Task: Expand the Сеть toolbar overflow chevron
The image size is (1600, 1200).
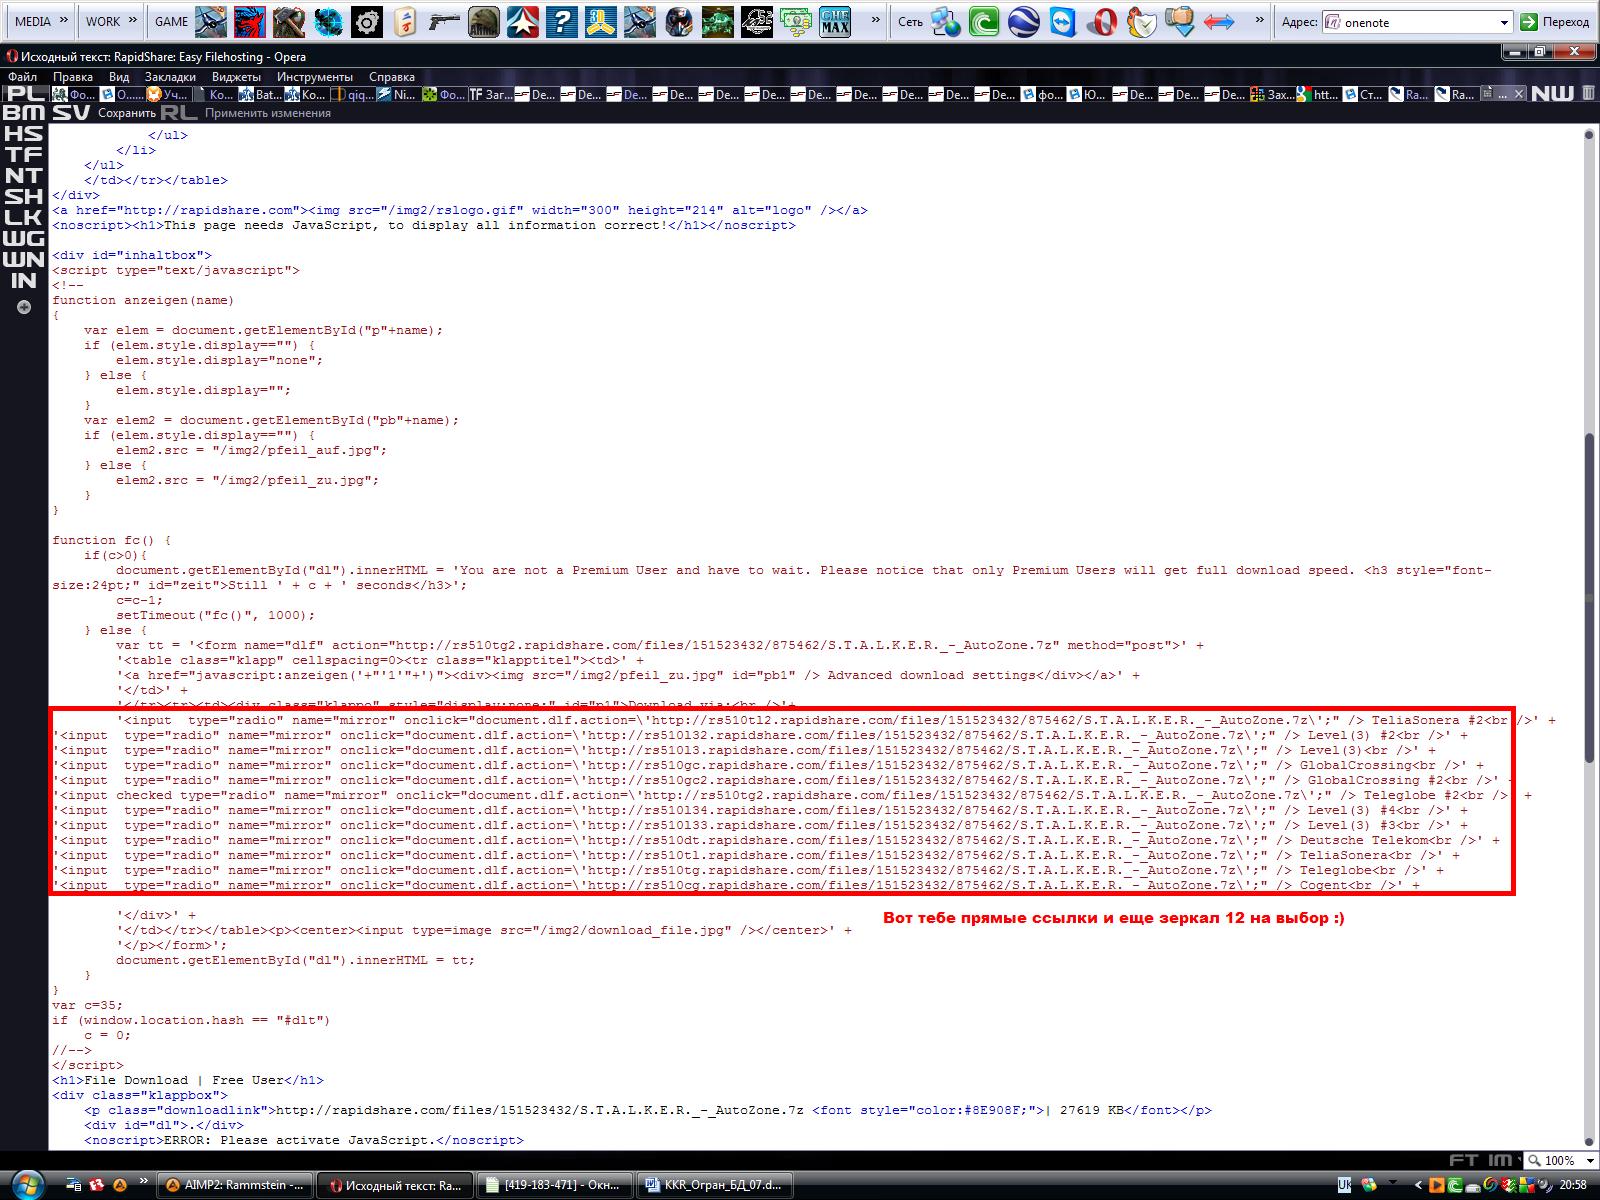Action: coord(1260,21)
